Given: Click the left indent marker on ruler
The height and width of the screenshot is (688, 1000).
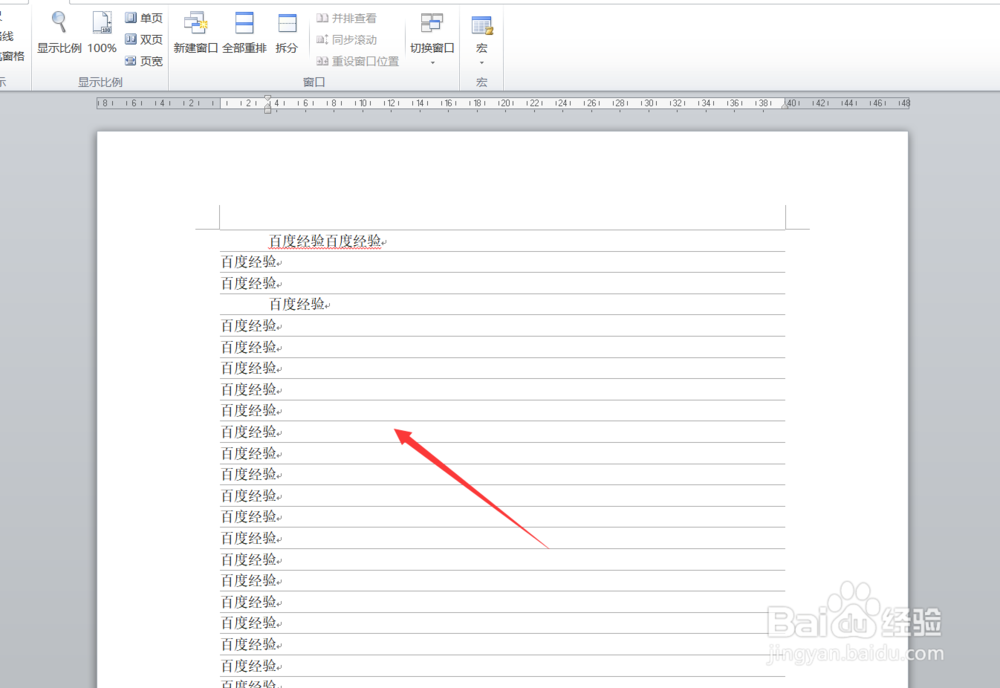Looking at the screenshot, I should point(268,110).
